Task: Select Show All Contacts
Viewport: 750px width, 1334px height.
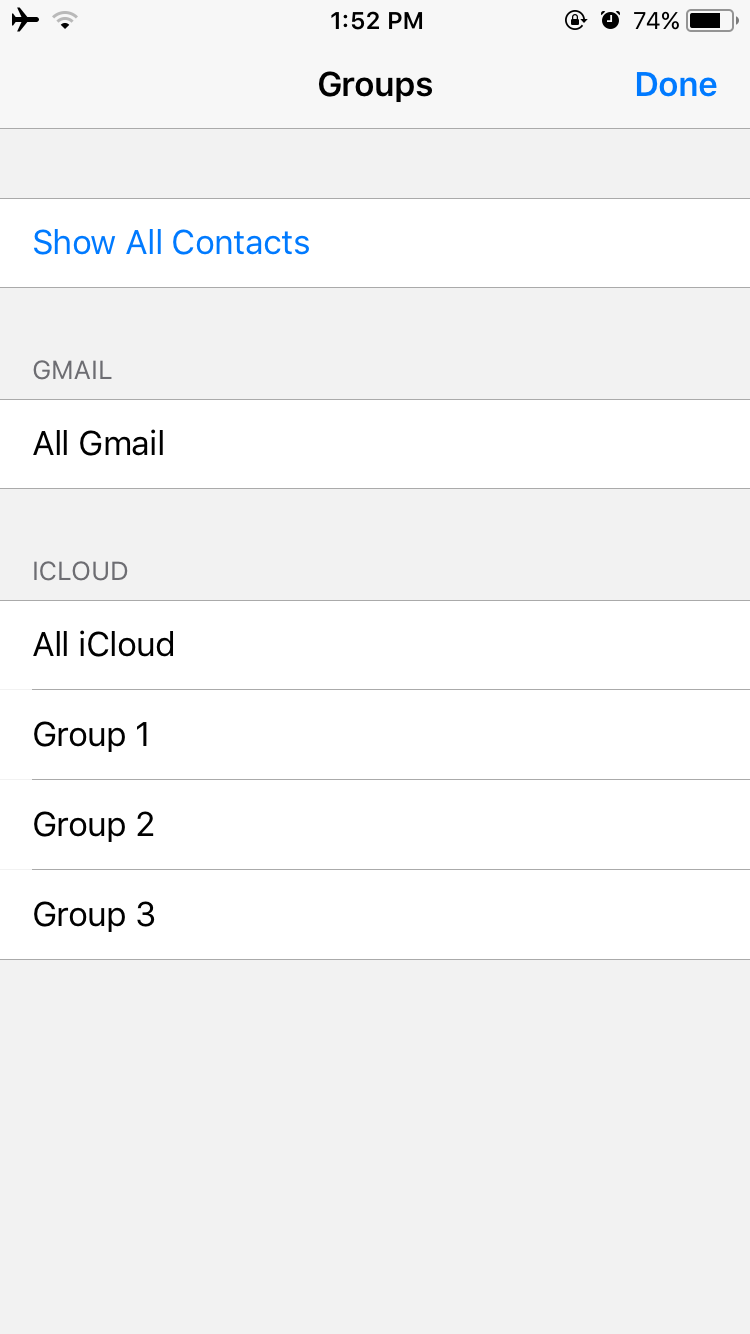Action: click(171, 243)
